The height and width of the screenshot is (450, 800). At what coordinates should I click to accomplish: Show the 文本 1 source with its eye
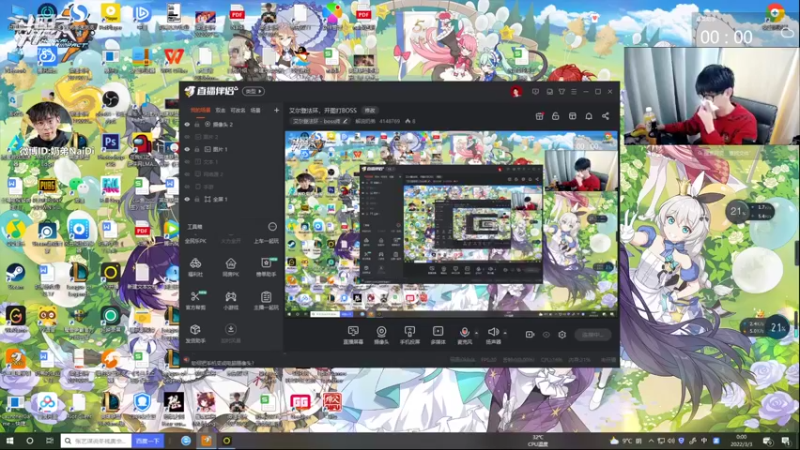pos(187,162)
